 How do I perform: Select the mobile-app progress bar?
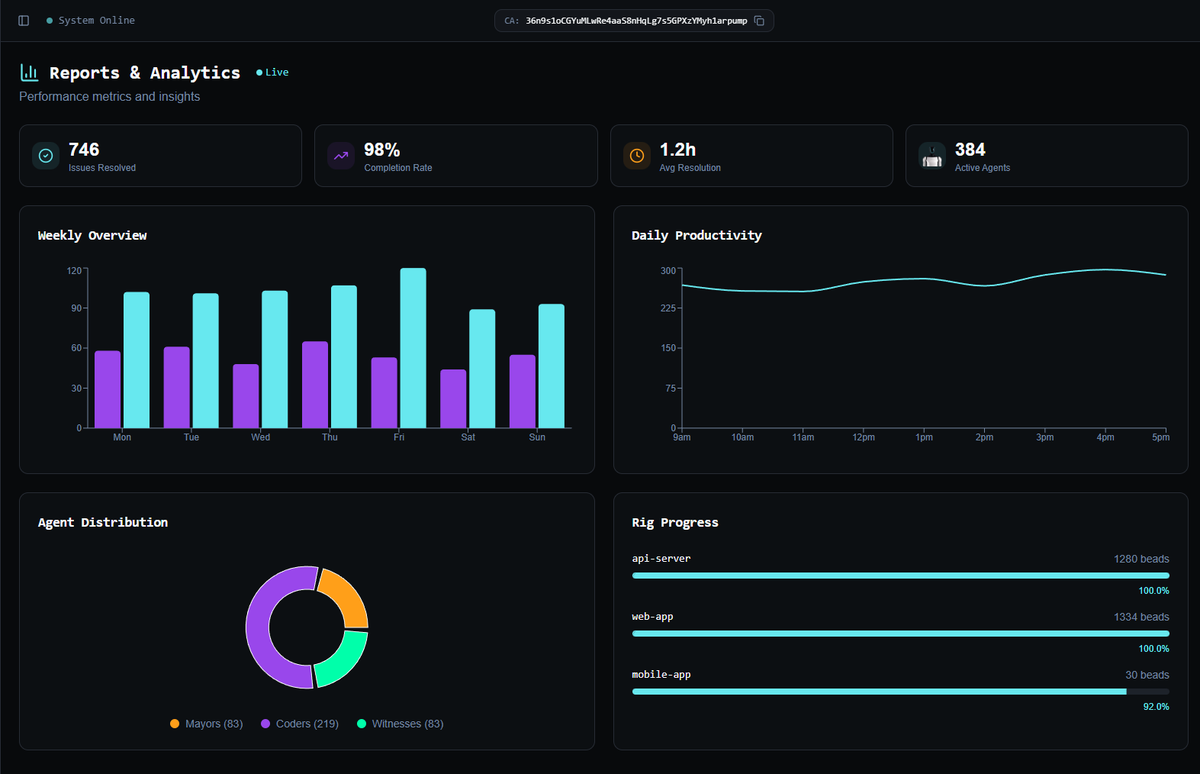tap(900, 691)
